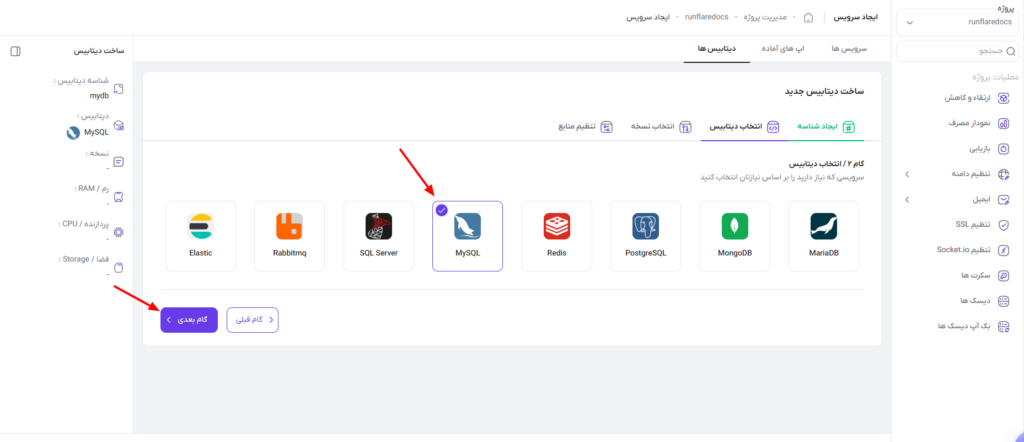This screenshot has height=442, width=1024.
Task: Pick the PostgreSQL elephant icon
Action: pos(645,227)
